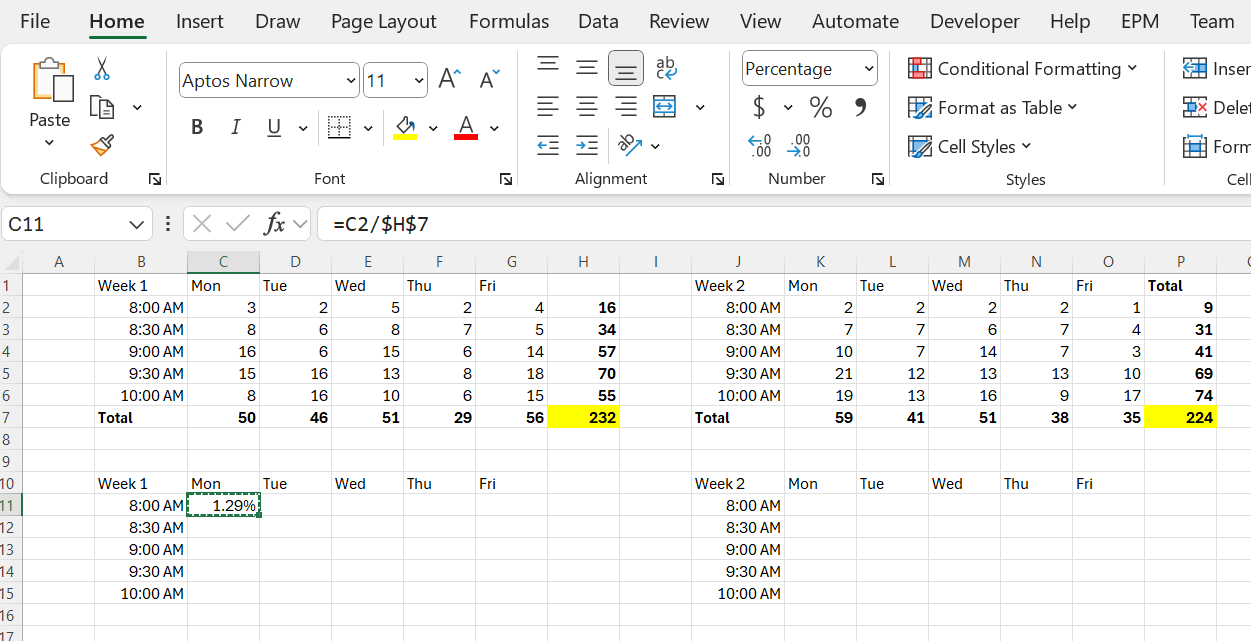Open the Borders dropdown arrow

(368, 128)
